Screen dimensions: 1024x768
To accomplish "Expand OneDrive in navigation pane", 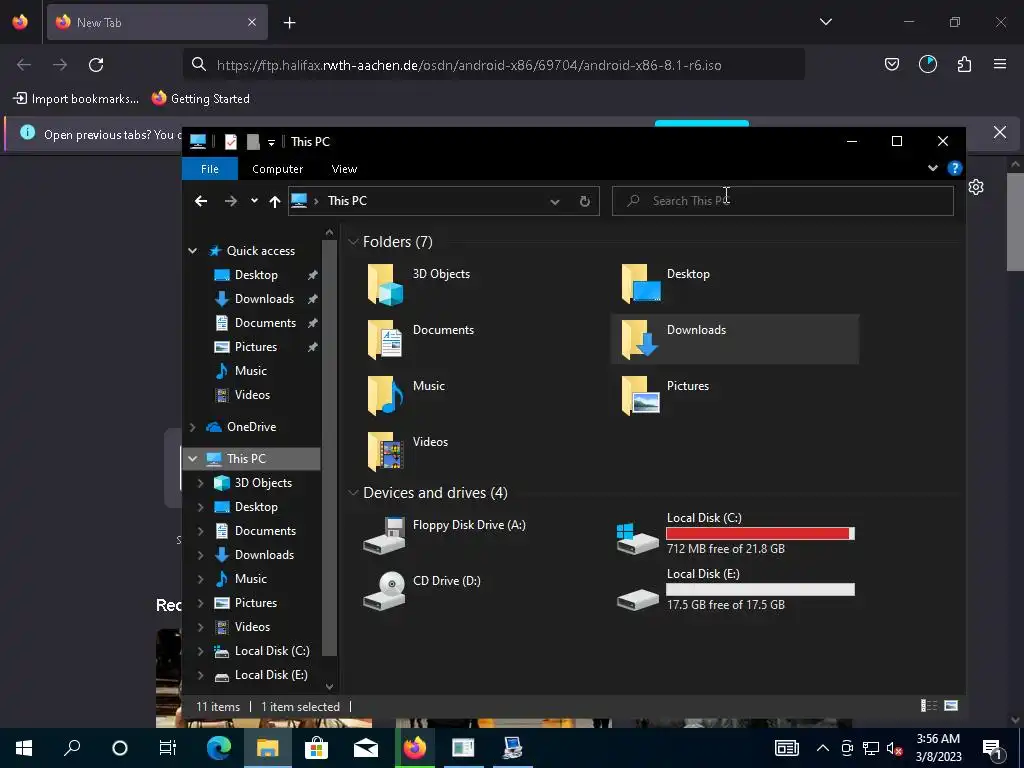I will [193, 427].
